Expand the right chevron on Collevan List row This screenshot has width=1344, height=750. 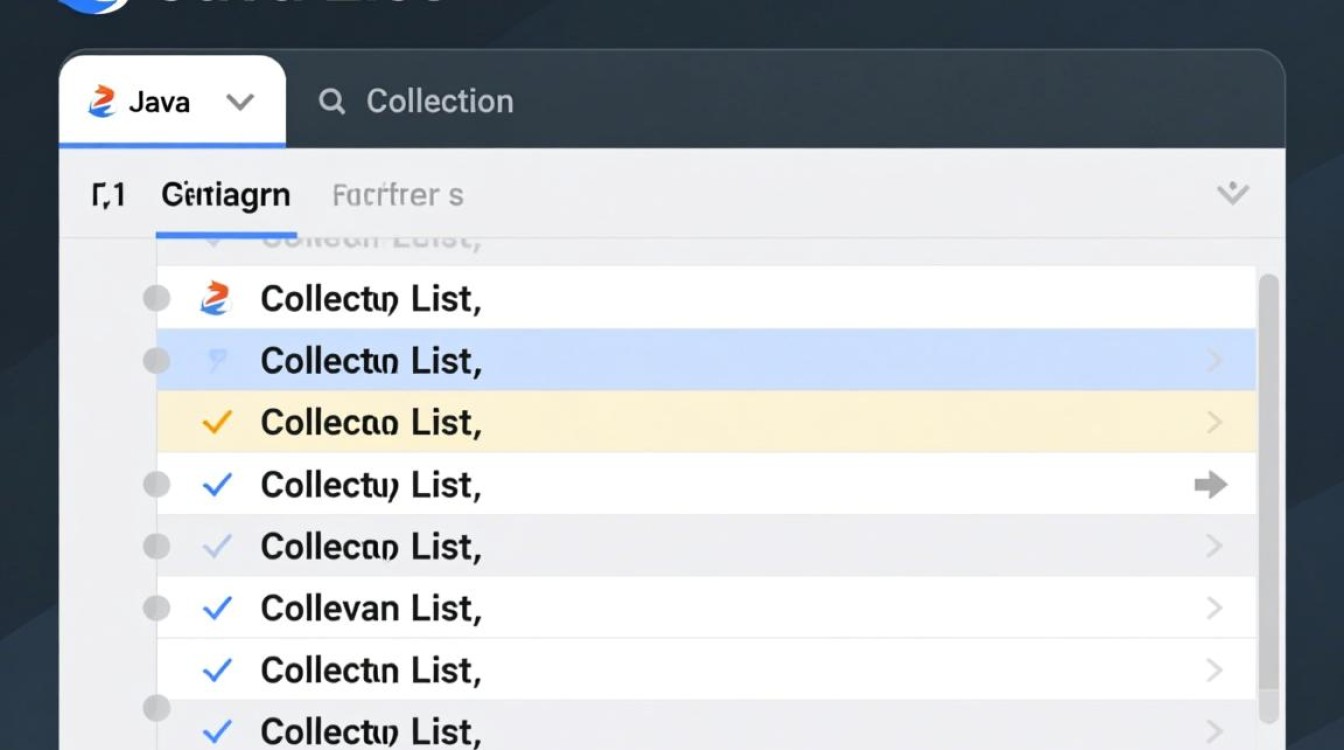(1215, 608)
